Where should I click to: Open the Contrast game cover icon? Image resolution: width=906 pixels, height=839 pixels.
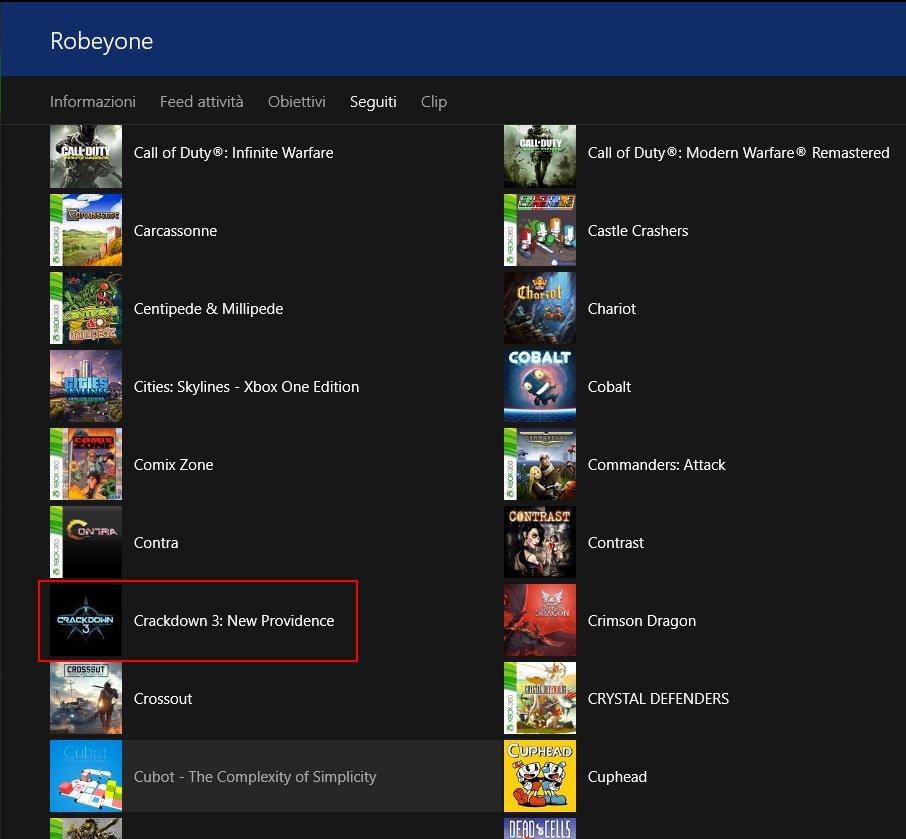click(x=540, y=543)
